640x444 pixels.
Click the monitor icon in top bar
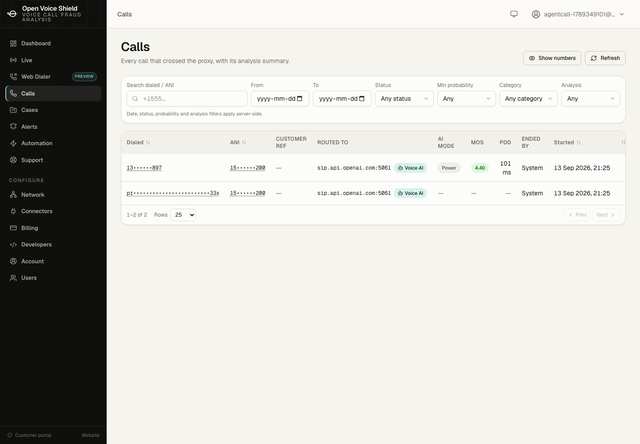coord(514,14)
